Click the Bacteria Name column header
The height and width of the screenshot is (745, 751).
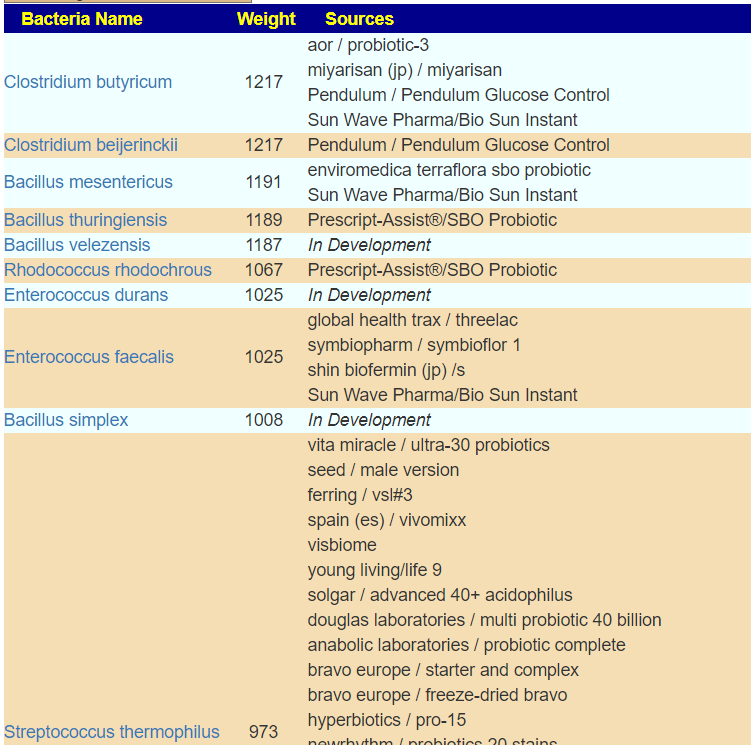tap(82, 19)
